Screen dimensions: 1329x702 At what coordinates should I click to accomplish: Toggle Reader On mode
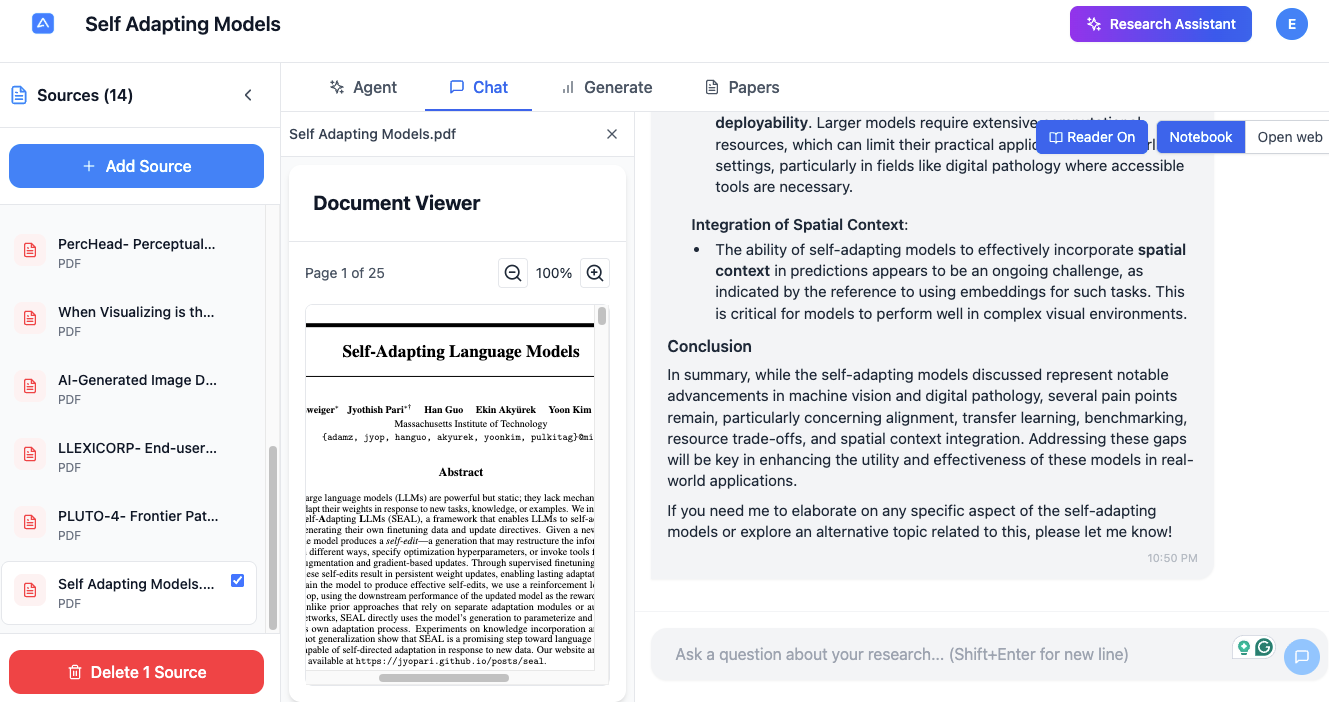[x=1092, y=137]
